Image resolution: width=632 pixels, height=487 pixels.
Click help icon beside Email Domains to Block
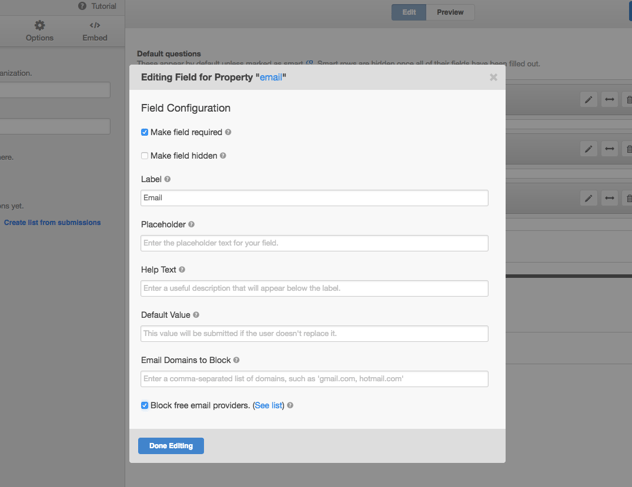pos(237,360)
